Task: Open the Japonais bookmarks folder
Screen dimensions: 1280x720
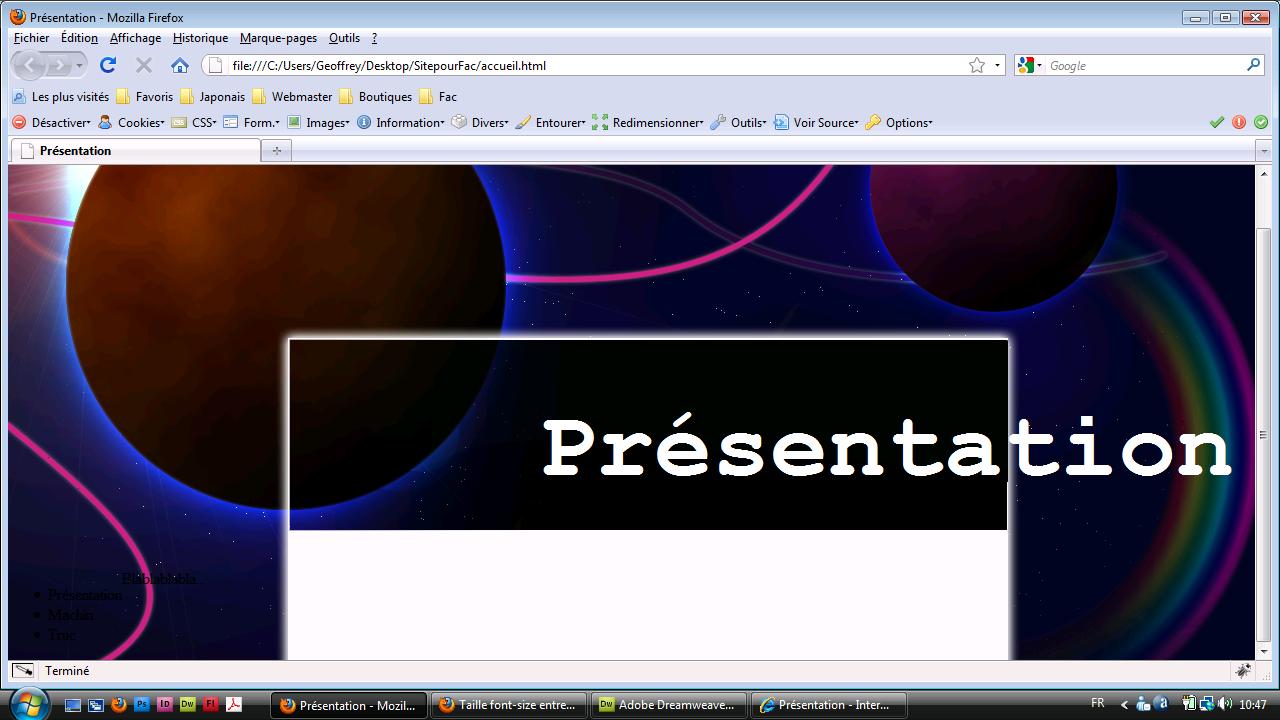Action: point(212,97)
